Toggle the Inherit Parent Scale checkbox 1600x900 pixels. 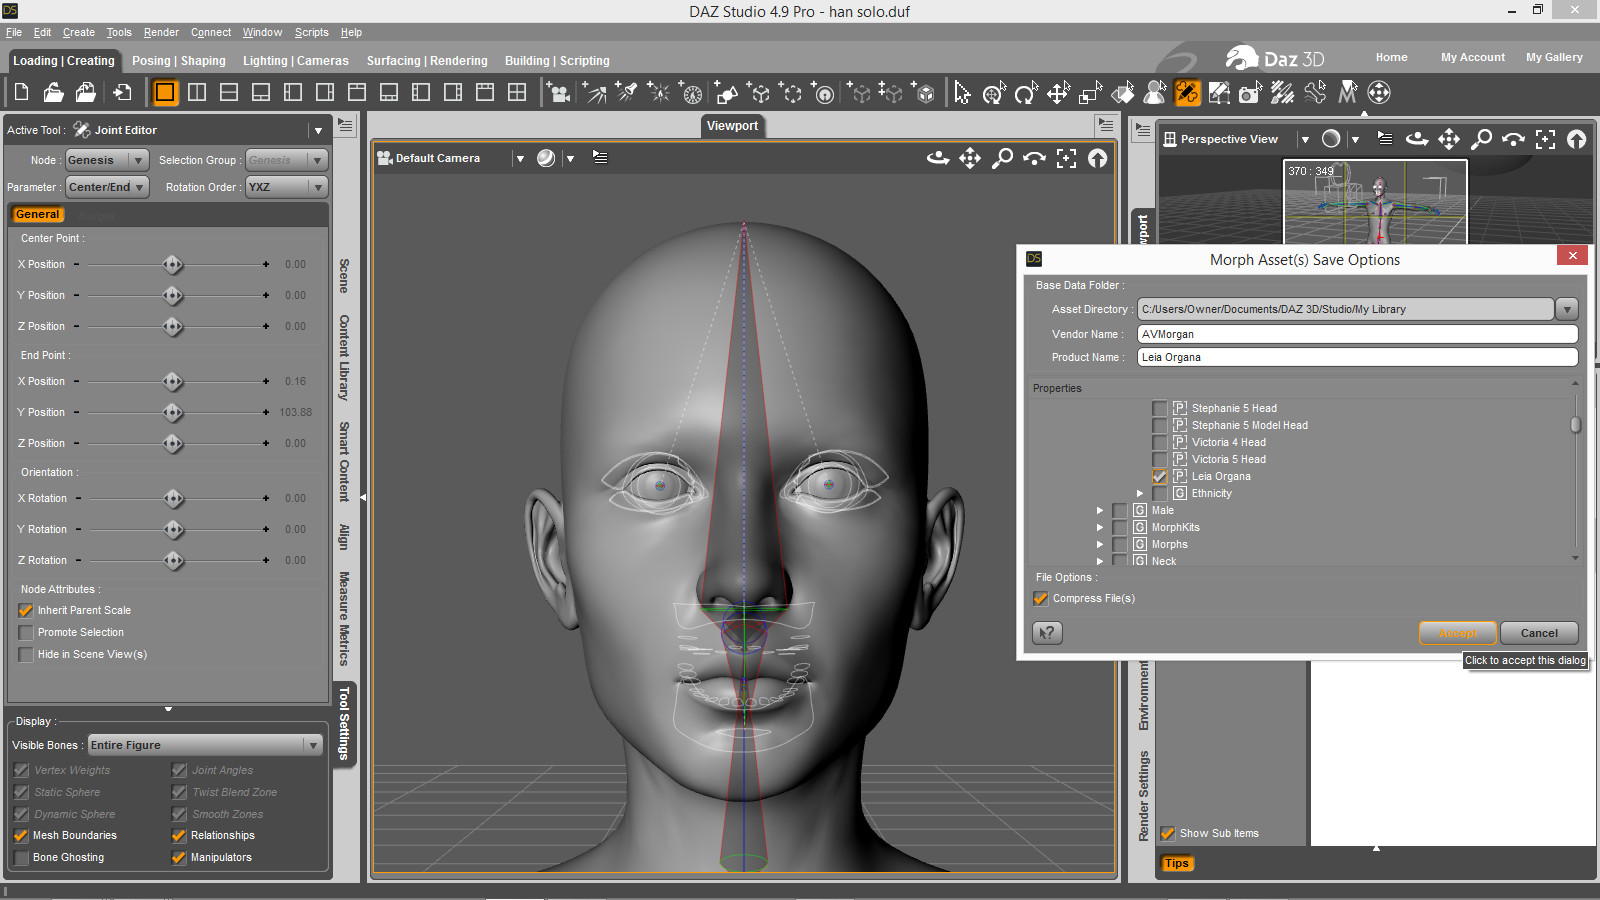26,610
